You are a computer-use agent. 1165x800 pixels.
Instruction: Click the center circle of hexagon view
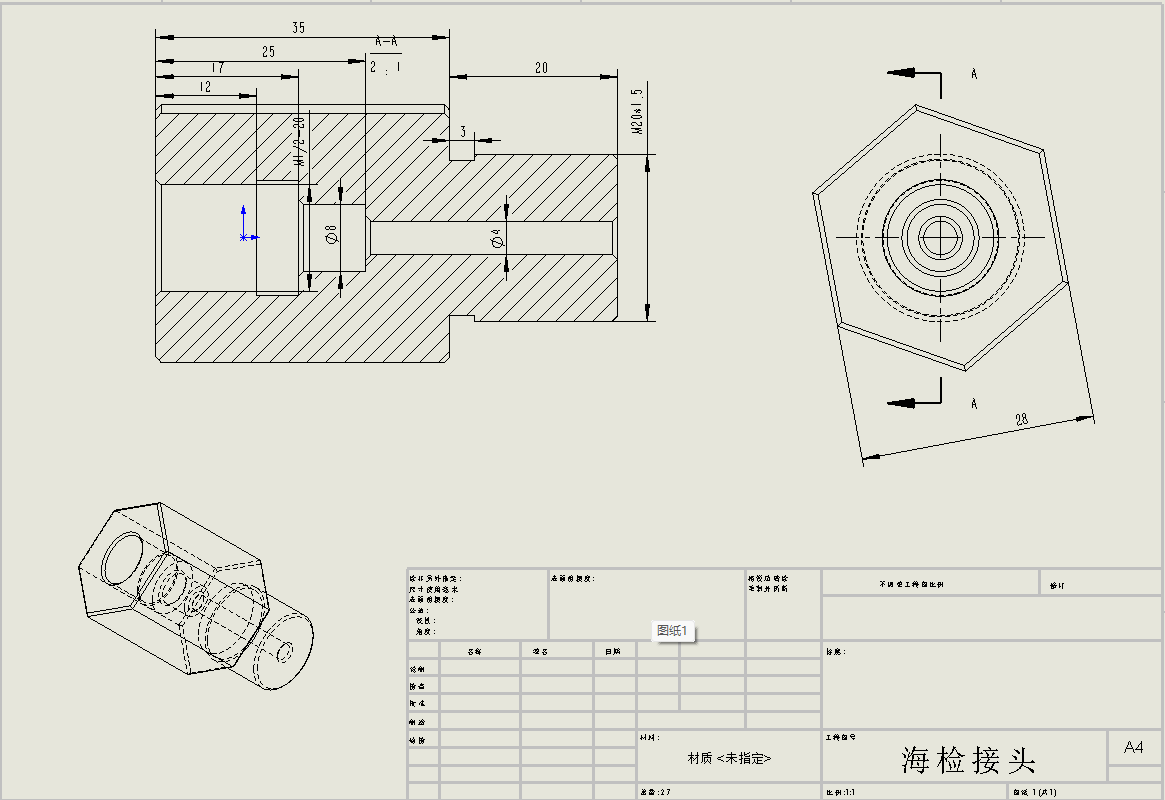[x=940, y=237]
